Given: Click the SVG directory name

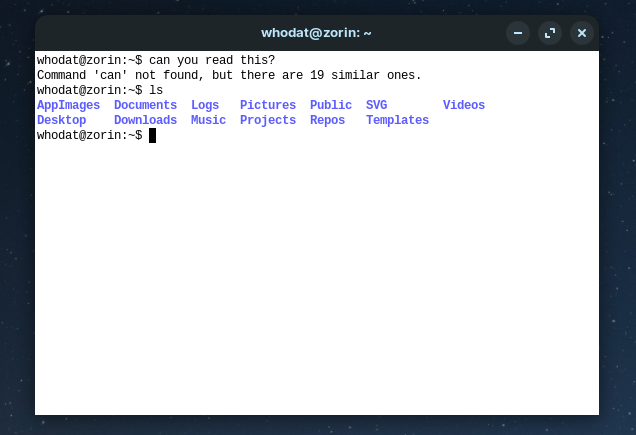Looking at the screenshot, I should pyautogui.click(x=376, y=105).
